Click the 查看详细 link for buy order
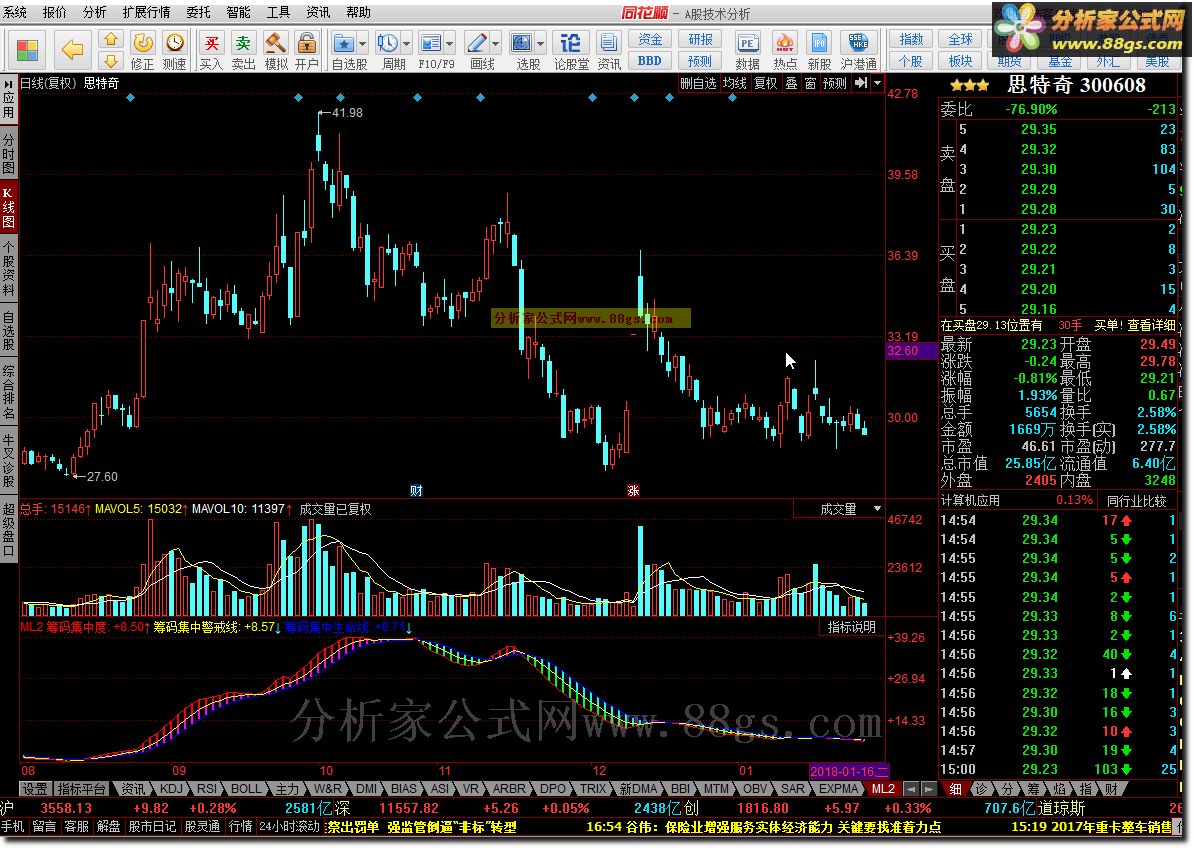Image resolution: width=1194 pixels, height=848 pixels. click(x=1150, y=325)
